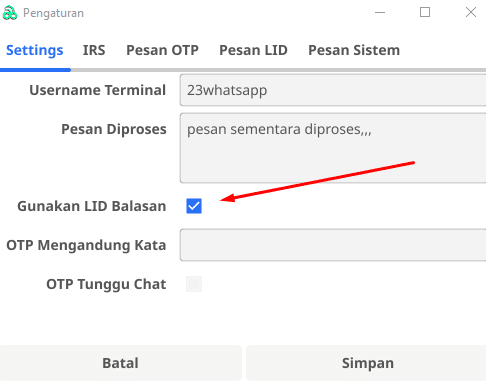The image size is (486, 384).
Task: Click the OTP Mengandung Kata label
Action: tap(86, 245)
